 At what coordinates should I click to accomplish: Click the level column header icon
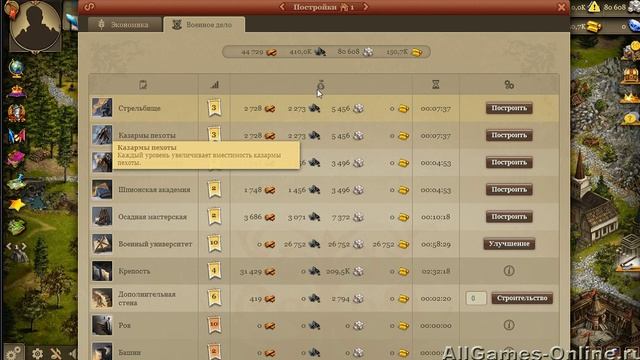(215, 85)
